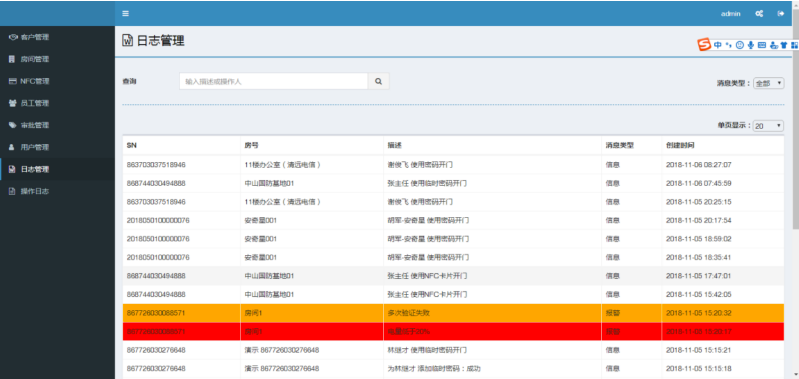Open Sogou skin shirt icon

(x=784, y=45)
